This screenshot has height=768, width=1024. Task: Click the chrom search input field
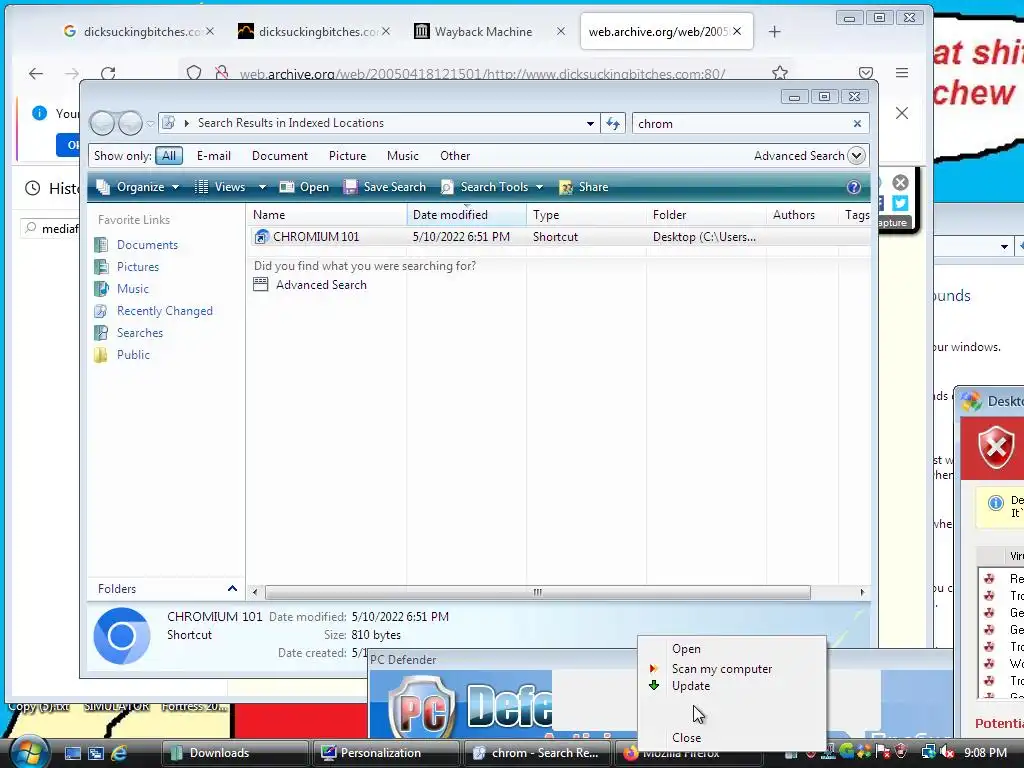(741, 123)
